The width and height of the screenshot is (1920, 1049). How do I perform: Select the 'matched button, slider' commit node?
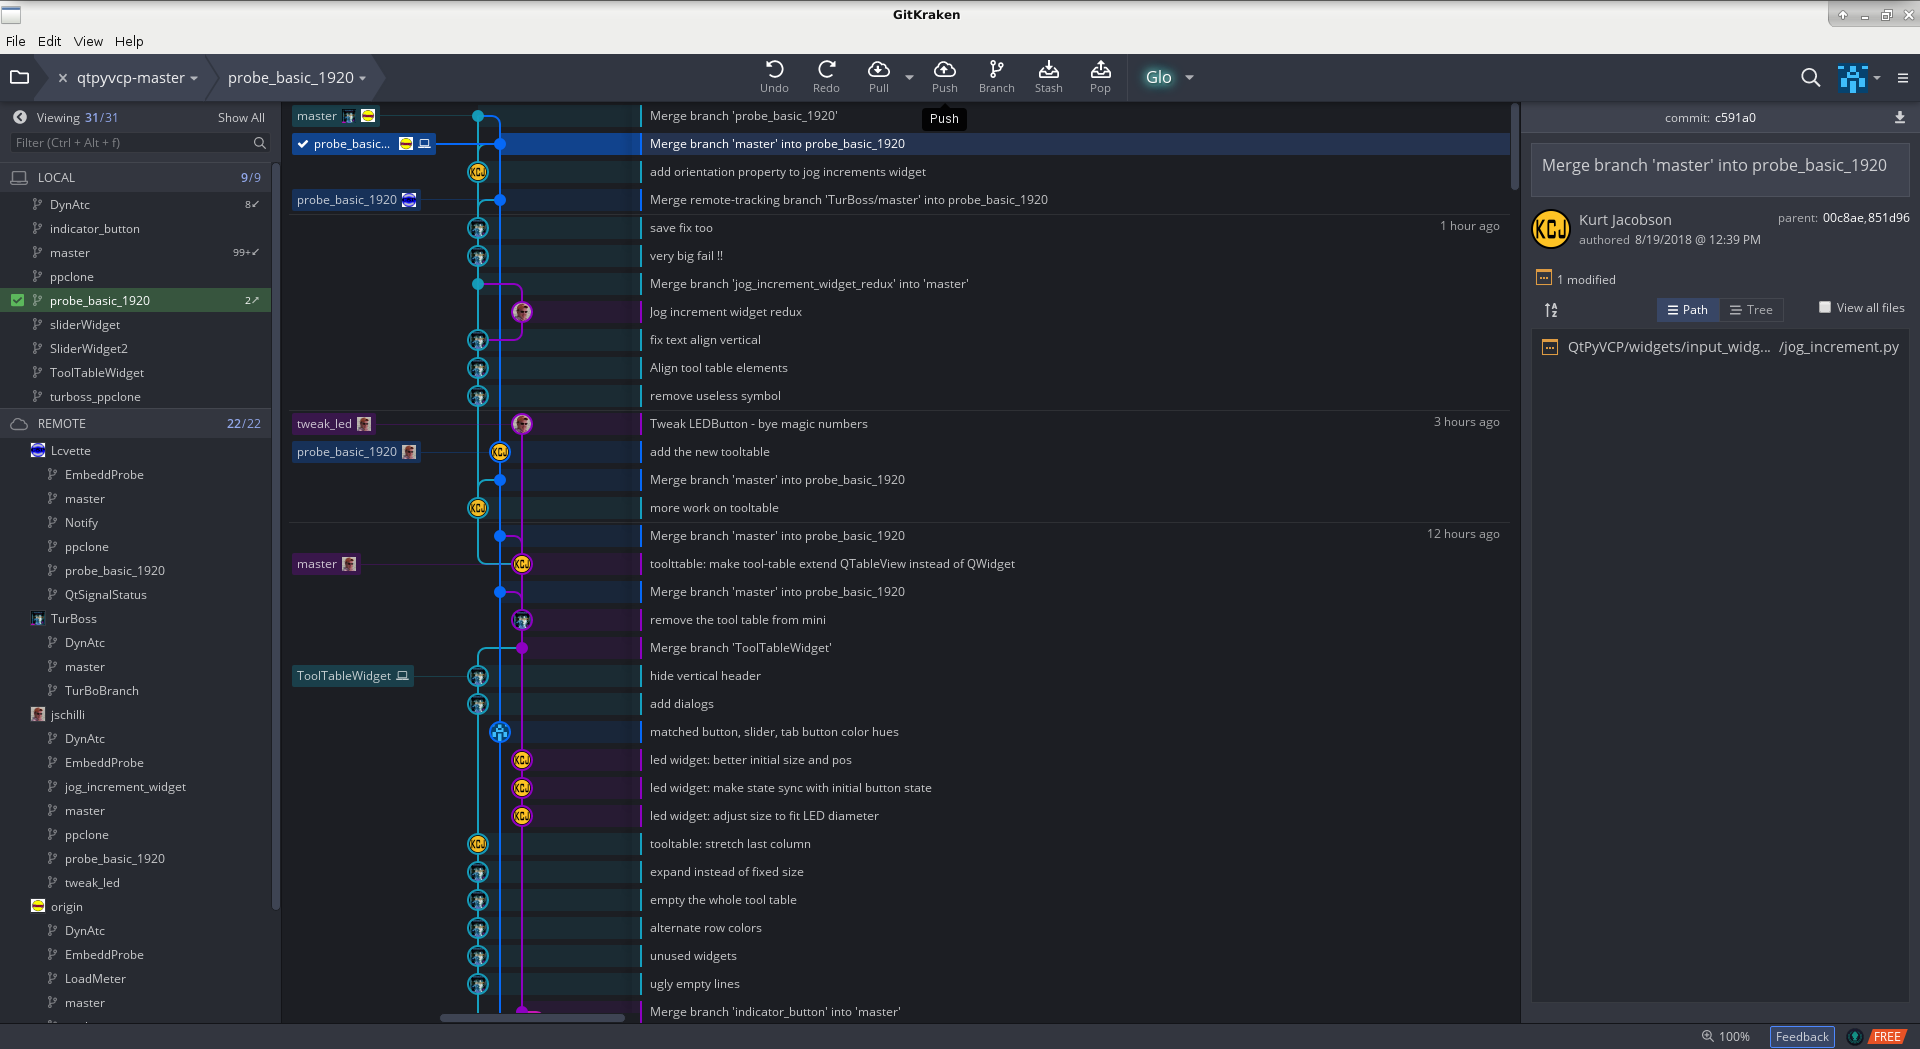[x=500, y=732]
